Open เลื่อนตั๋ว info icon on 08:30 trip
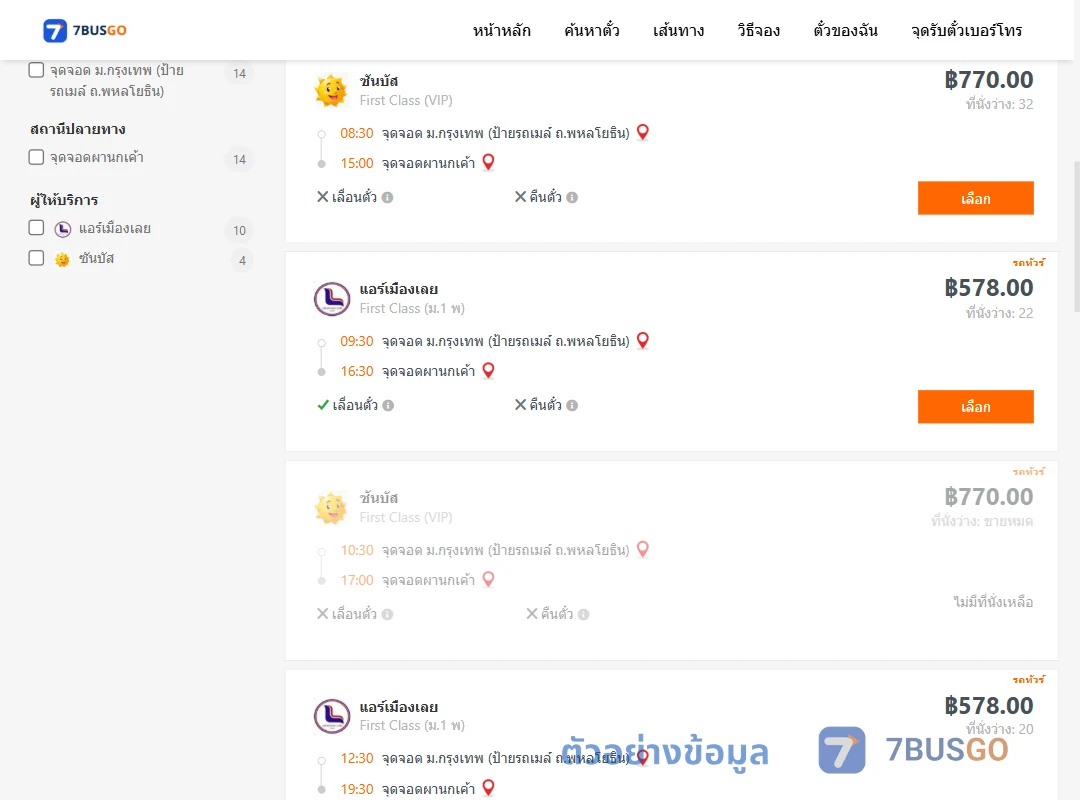The width and height of the screenshot is (1080, 800). click(x=388, y=198)
